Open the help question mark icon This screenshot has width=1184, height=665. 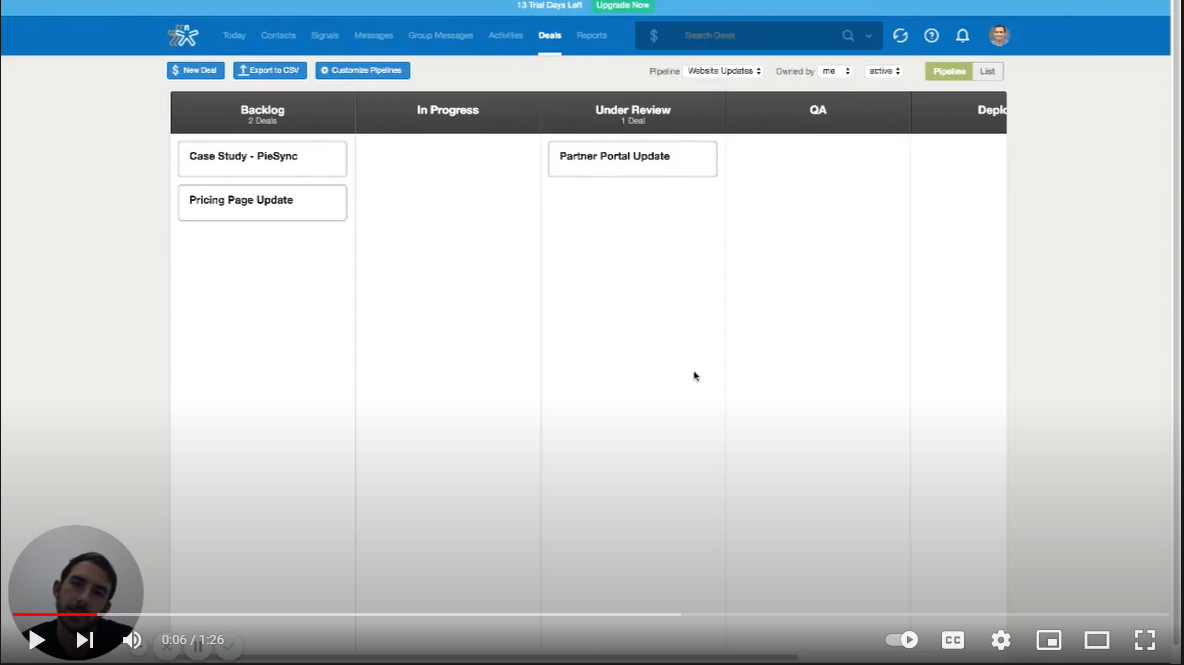pos(931,35)
